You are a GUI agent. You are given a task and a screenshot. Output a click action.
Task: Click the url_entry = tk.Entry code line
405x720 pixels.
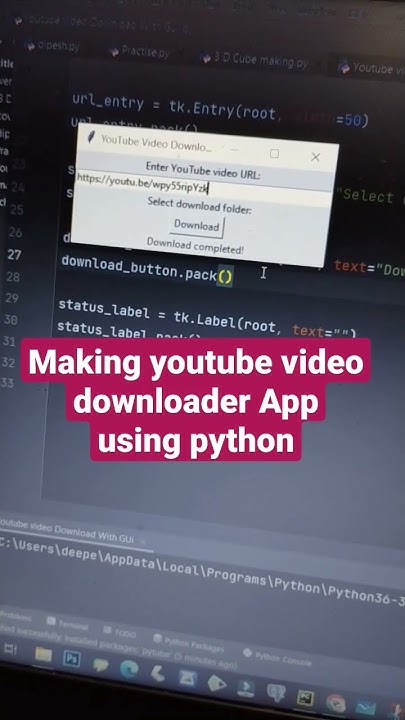[x=220, y=111]
